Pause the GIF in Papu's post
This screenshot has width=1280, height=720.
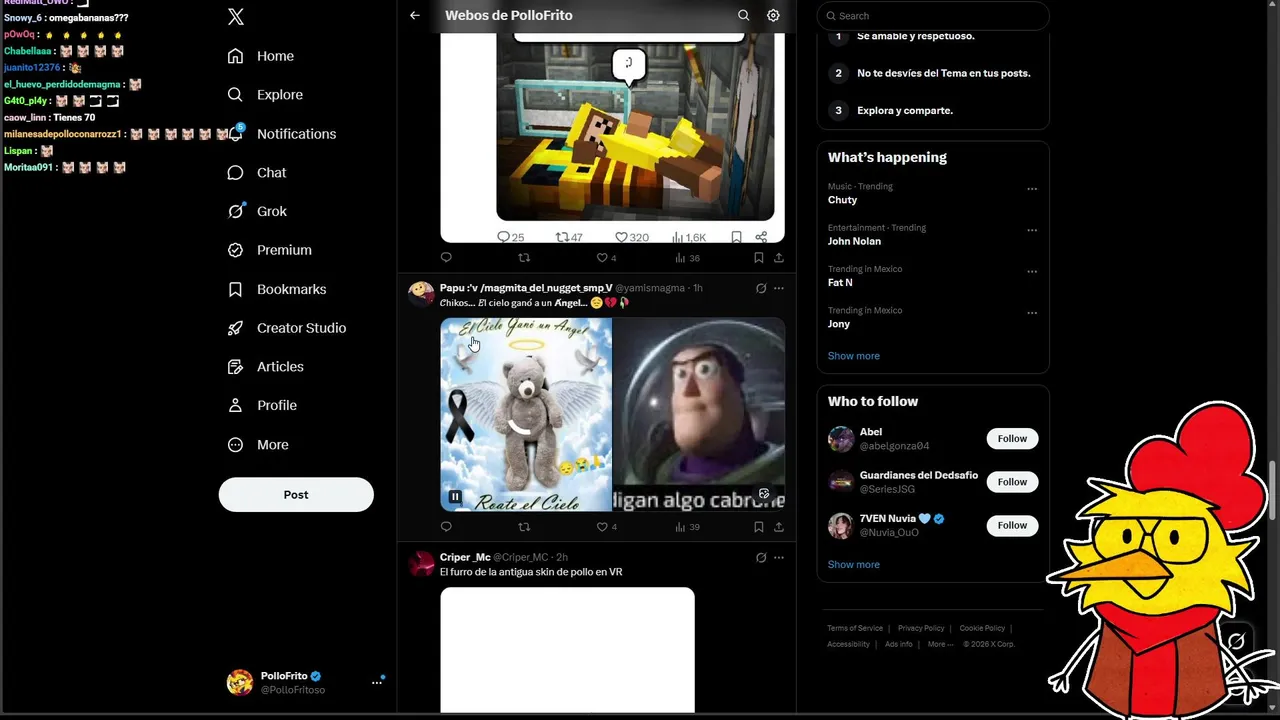455,496
